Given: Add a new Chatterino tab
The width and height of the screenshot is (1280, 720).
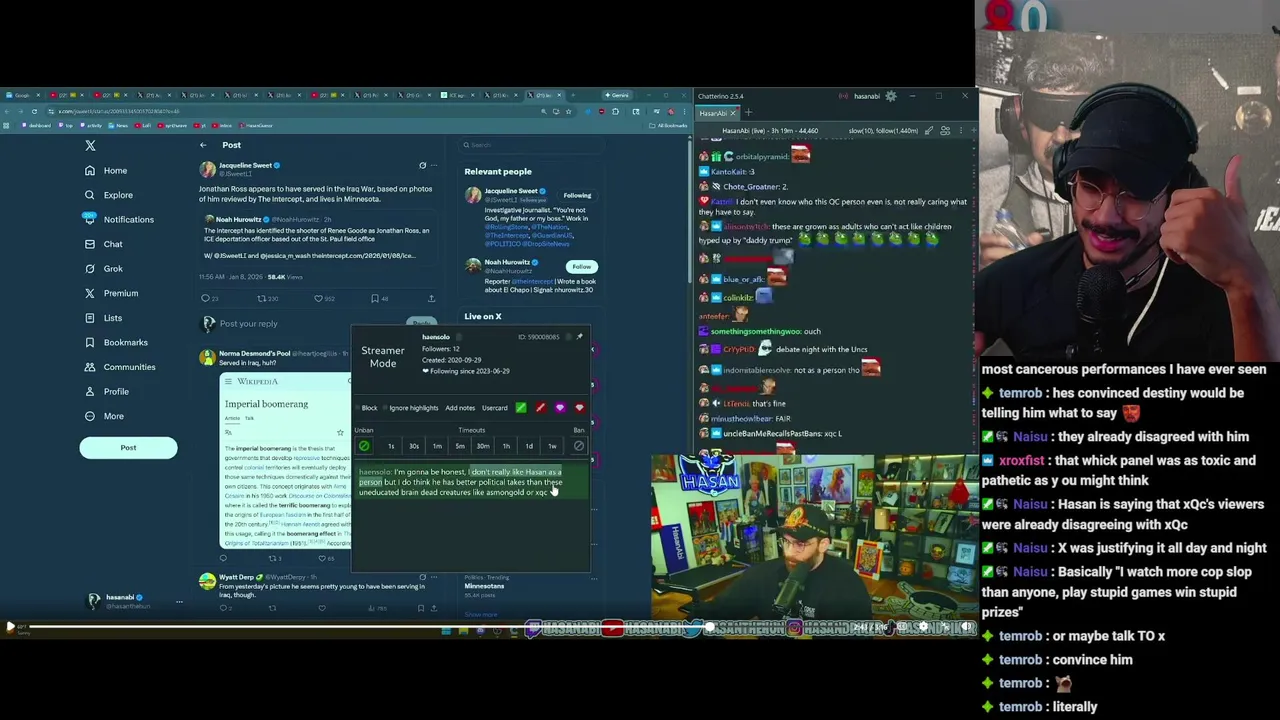Looking at the screenshot, I should (748, 113).
